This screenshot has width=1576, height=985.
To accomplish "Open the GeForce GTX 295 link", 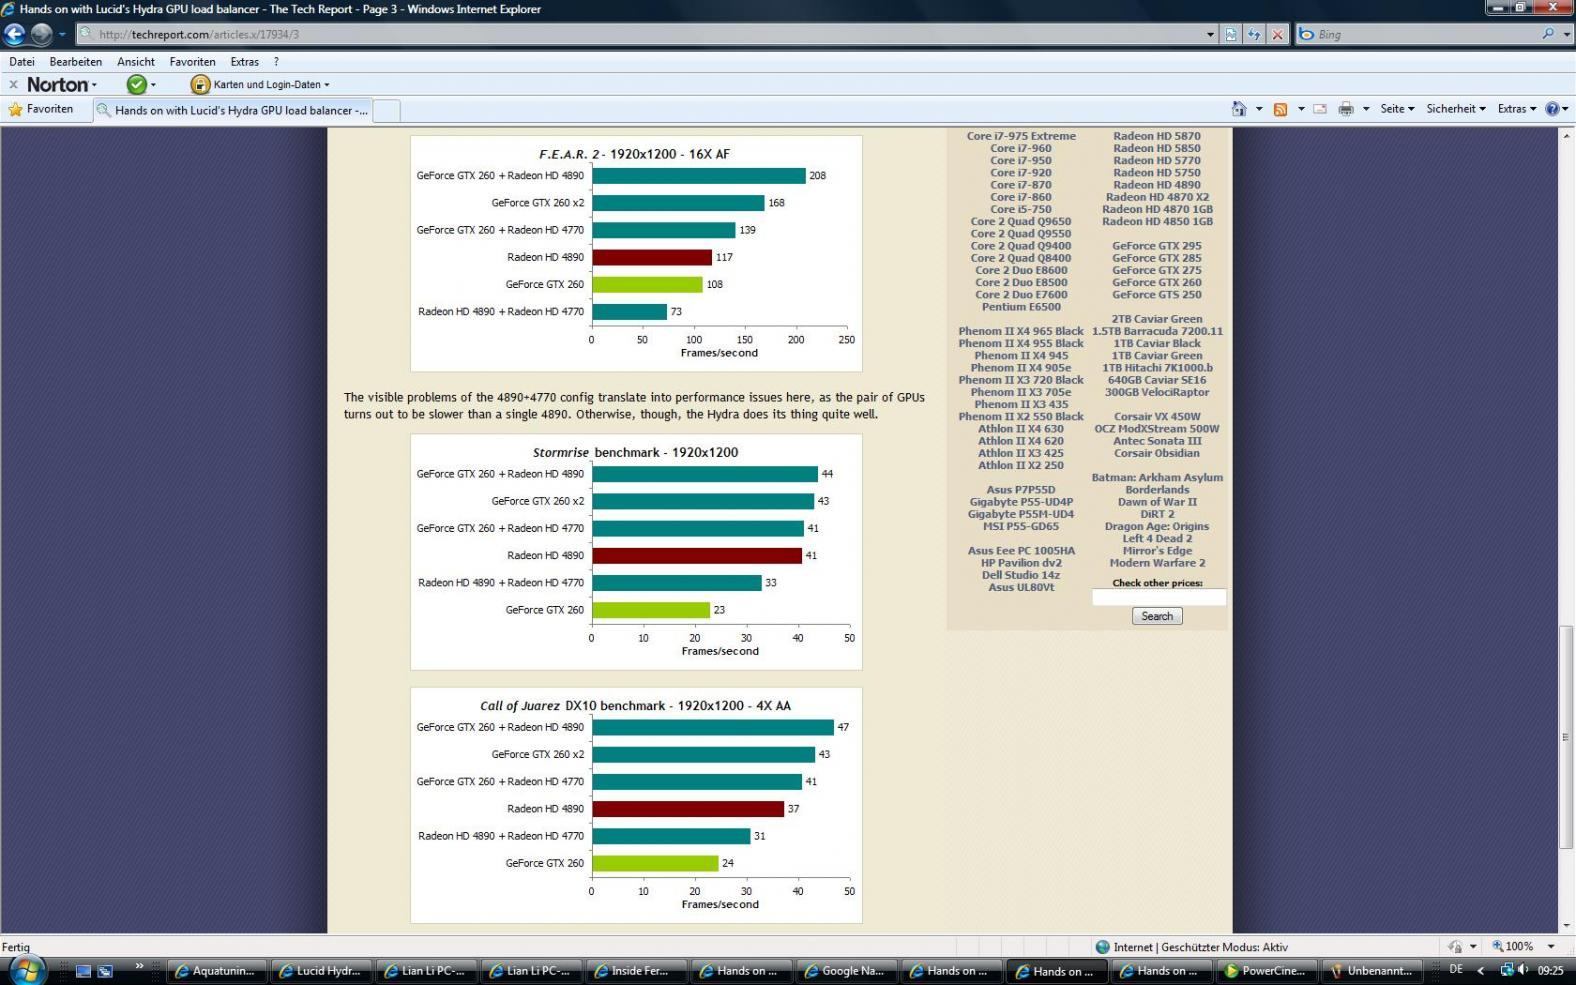I will (1157, 246).
